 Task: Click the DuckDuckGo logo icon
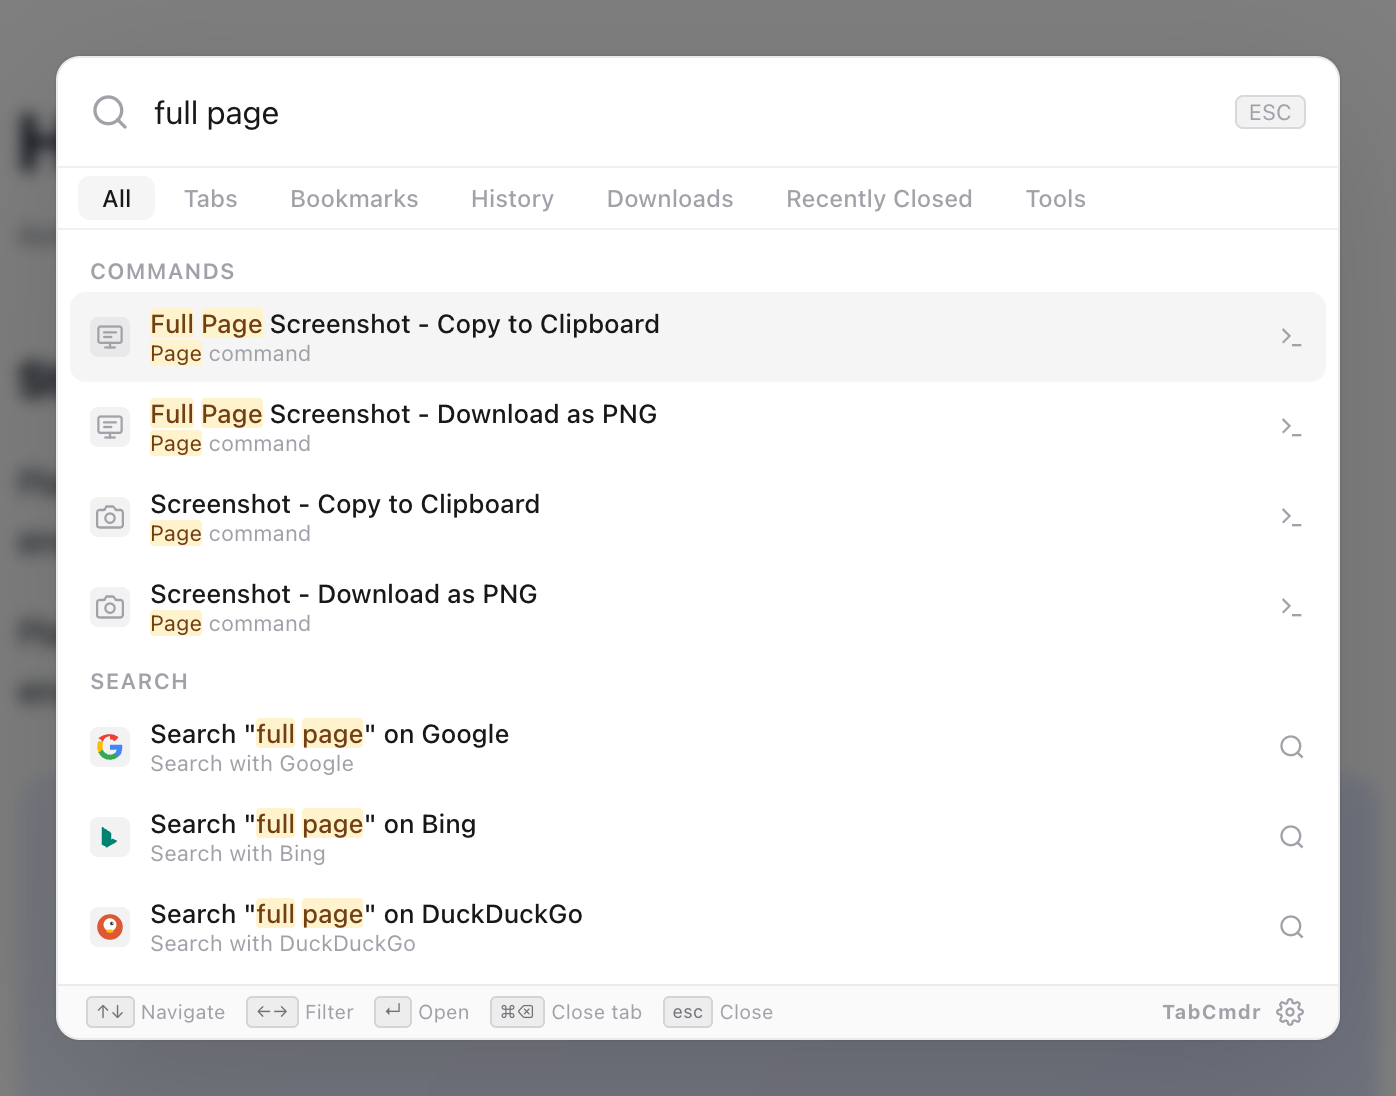pyautogui.click(x=110, y=927)
